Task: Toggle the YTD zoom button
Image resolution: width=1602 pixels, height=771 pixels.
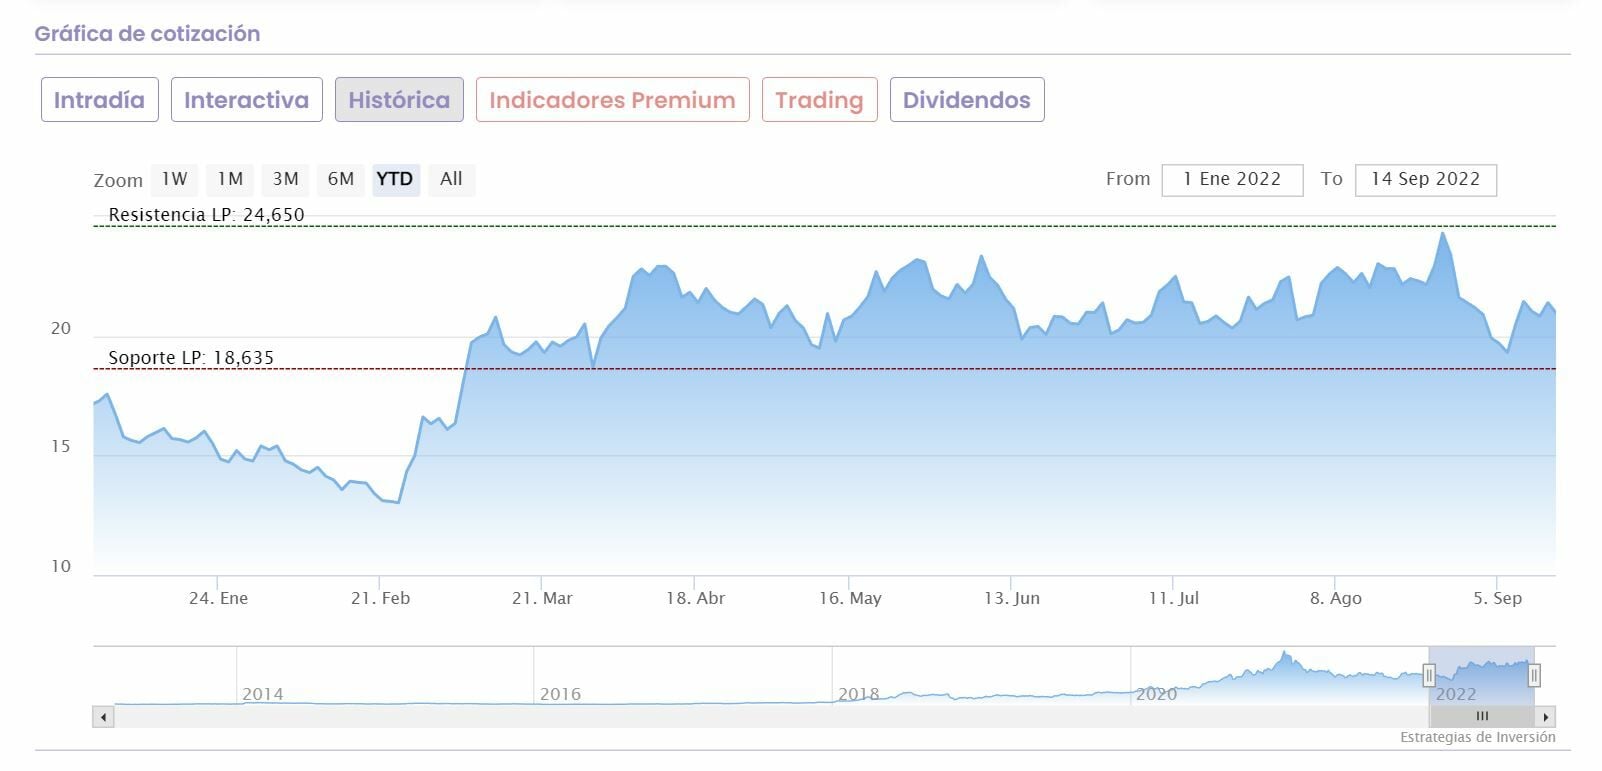Action: pos(395,179)
